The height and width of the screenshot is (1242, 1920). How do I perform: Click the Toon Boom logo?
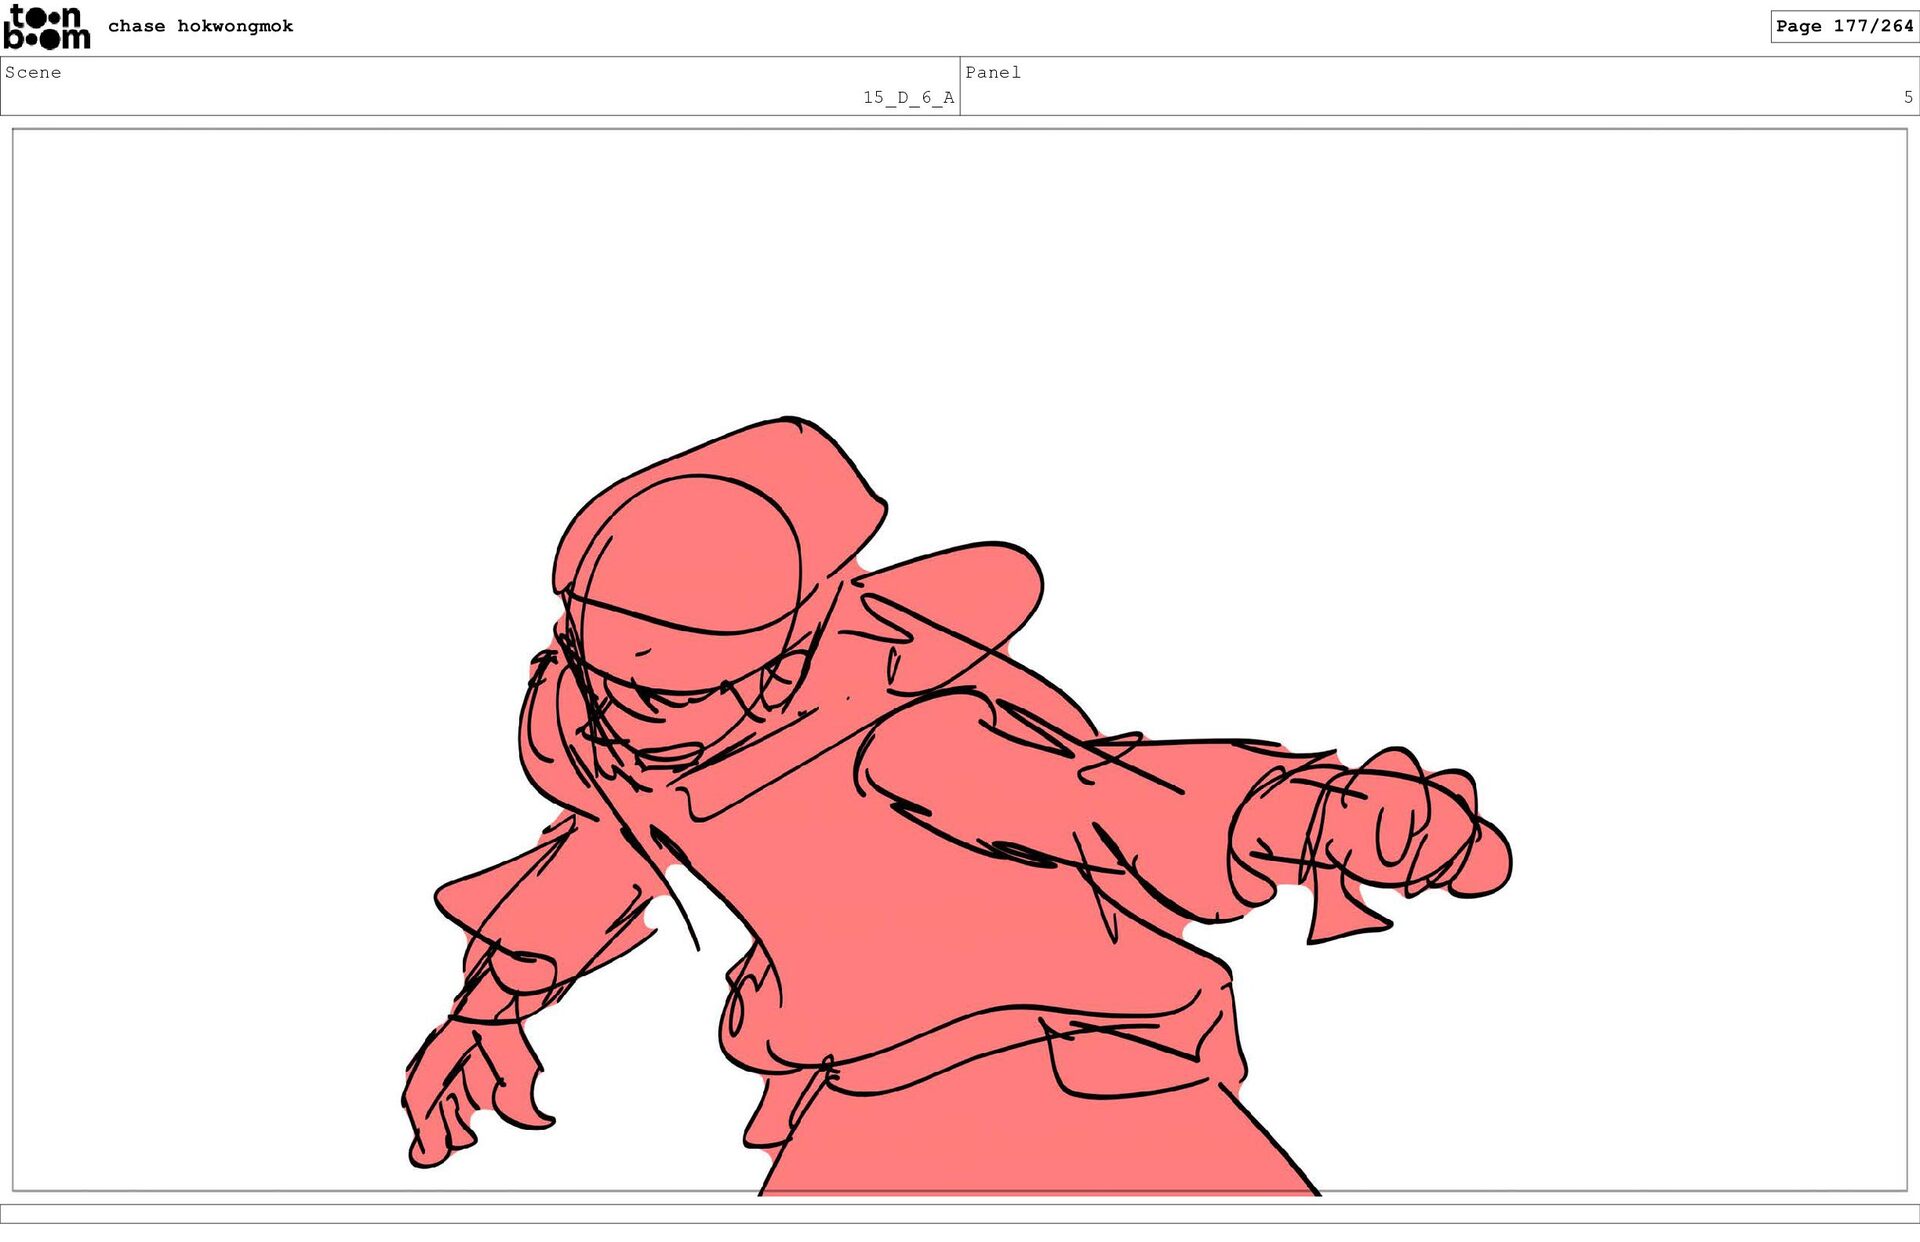[46, 27]
